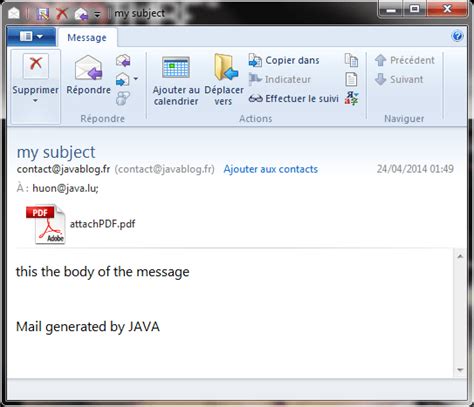The height and width of the screenshot is (407, 474).
Task: Click the reply all icon
Action: pos(123,60)
